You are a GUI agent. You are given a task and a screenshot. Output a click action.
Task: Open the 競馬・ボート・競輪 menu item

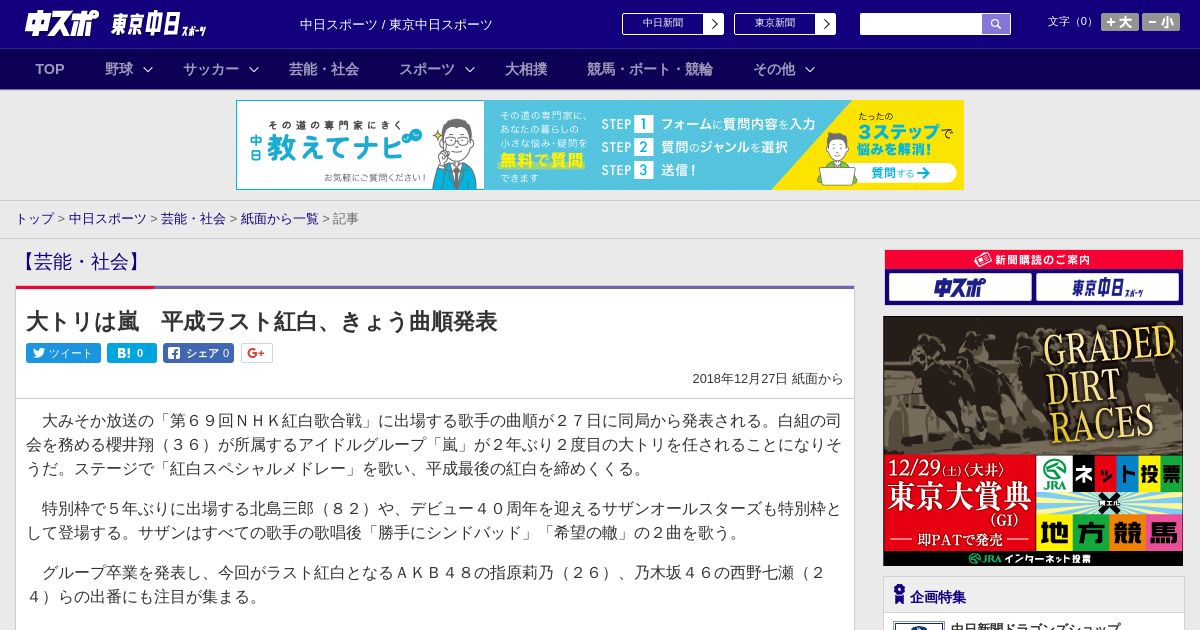coord(650,69)
